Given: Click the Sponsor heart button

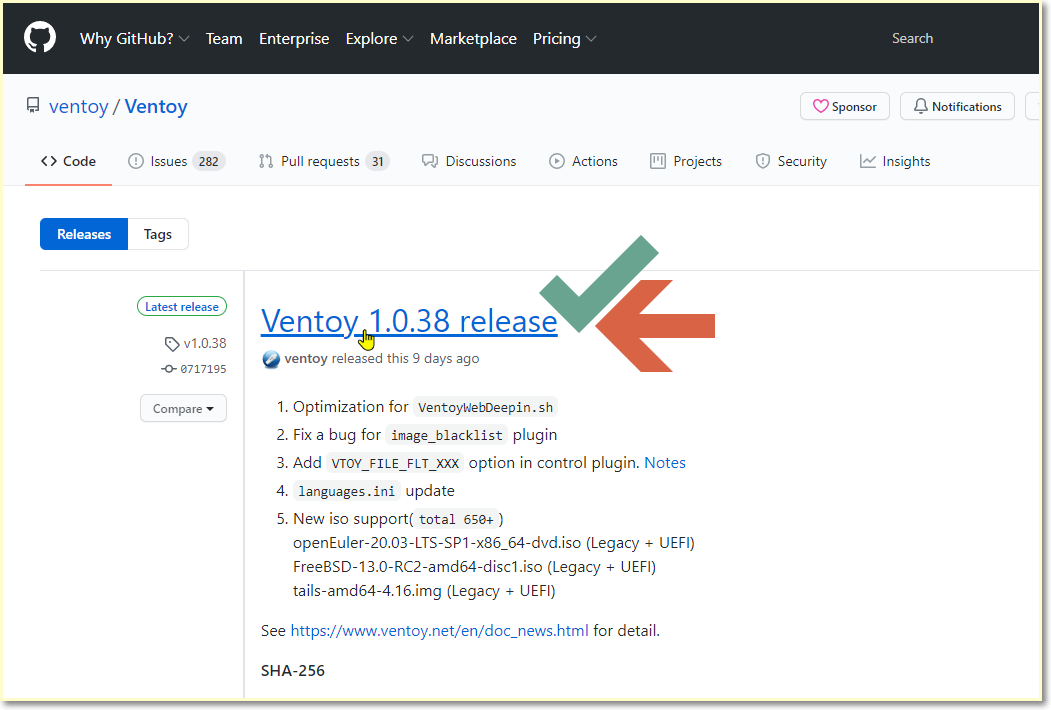Looking at the screenshot, I should (x=845, y=107).
